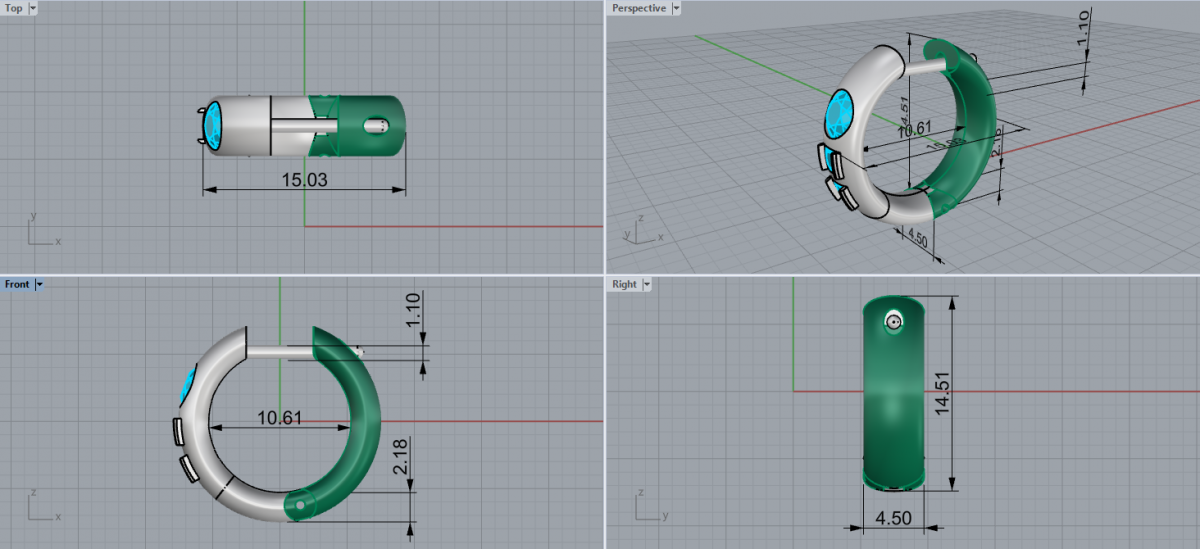Click the world axes icon in Right viewport
Screen dimensions: 1200x549
click(x=650, y=507)
